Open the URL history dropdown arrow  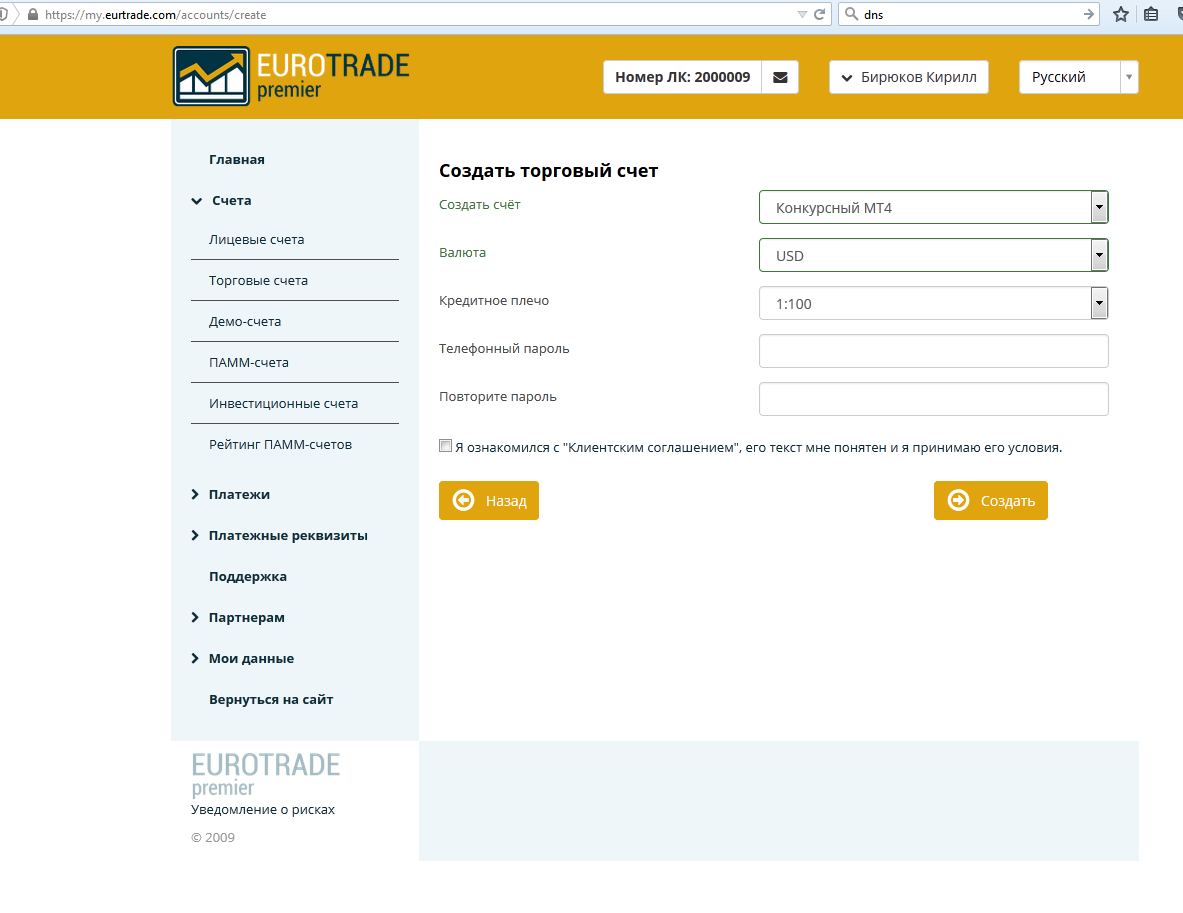tap(802, 14)
